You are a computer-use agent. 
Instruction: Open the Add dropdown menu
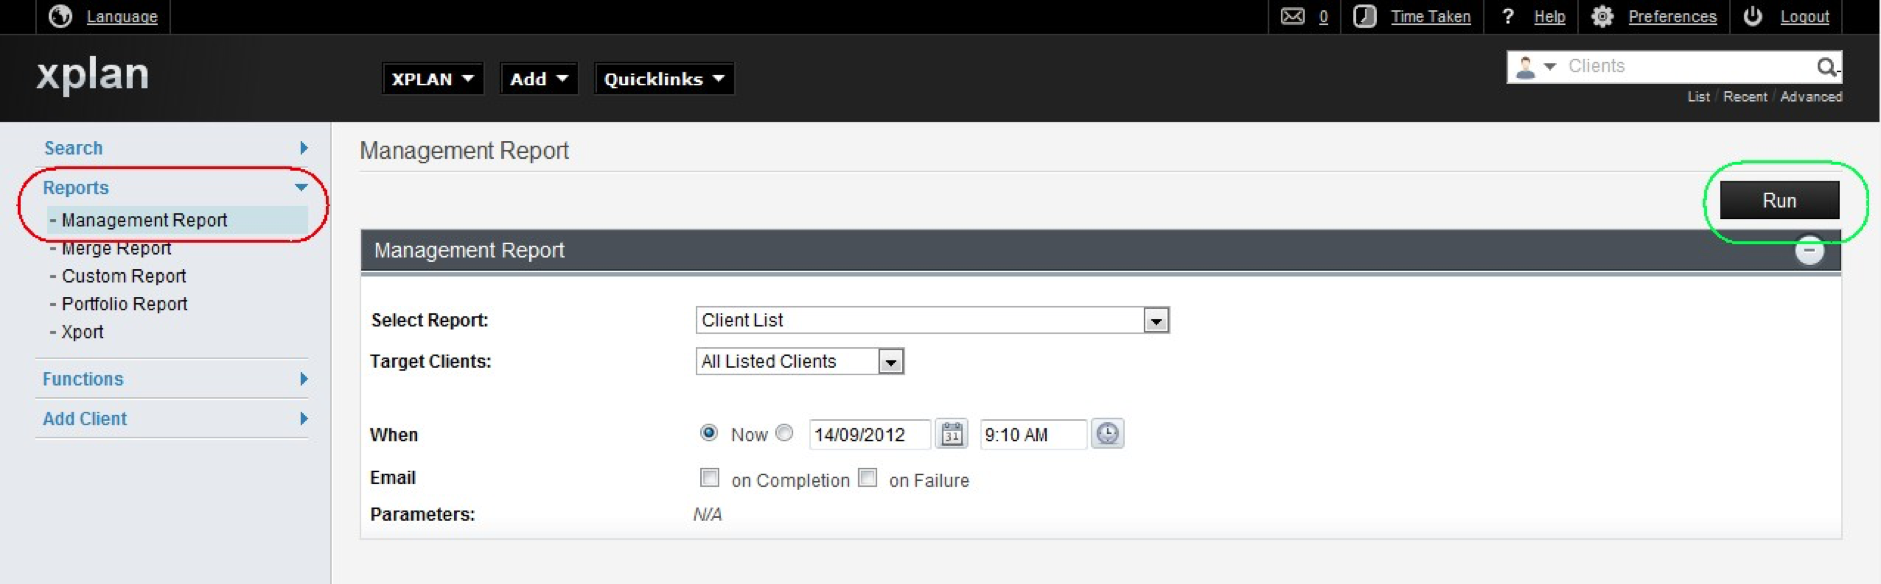[x=539, y=79]
